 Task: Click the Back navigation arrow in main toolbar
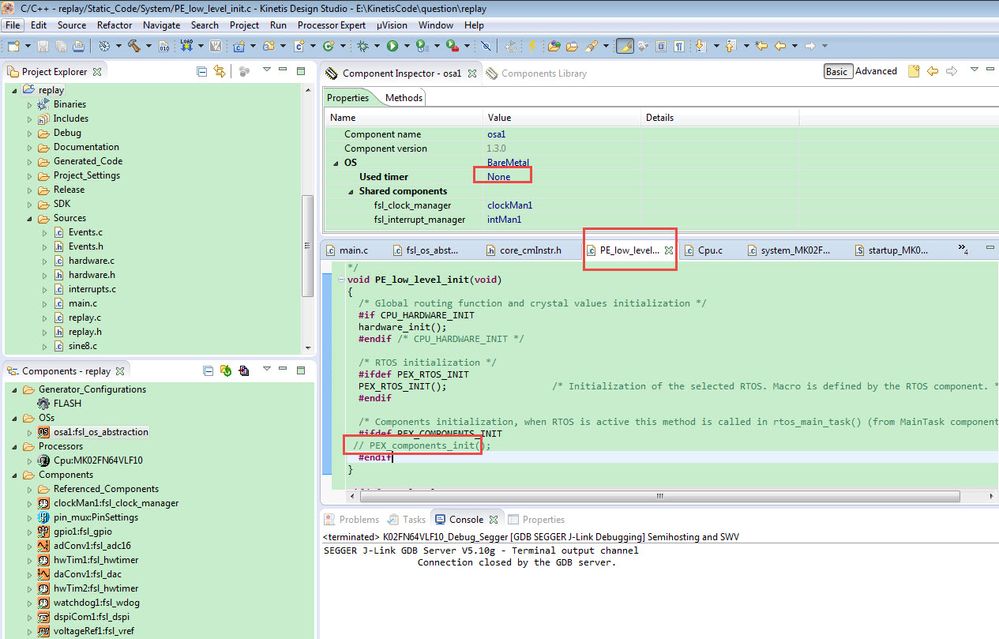[x=780, y=46]
